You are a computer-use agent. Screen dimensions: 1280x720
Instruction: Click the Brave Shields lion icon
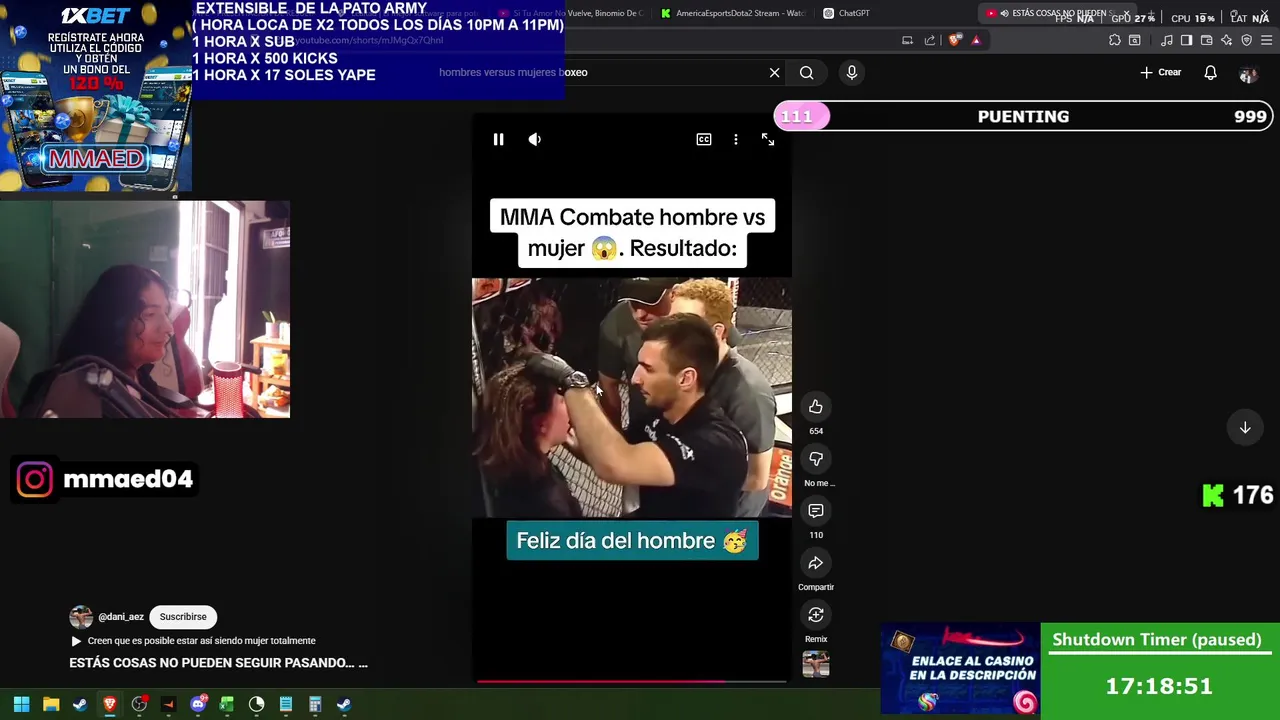955,41
